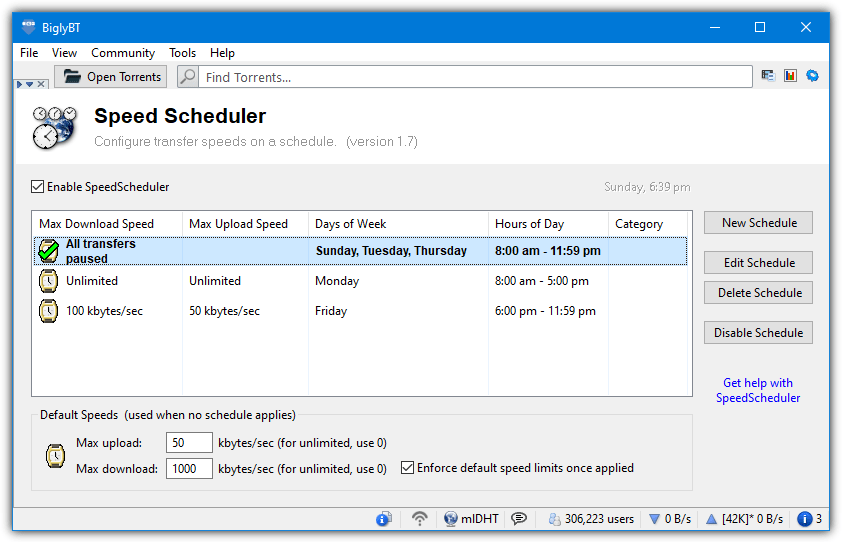Click '8:00 am - 5:00 pm' cell
The width and height of the screenshot is (842, 542).
click(542, 281)
